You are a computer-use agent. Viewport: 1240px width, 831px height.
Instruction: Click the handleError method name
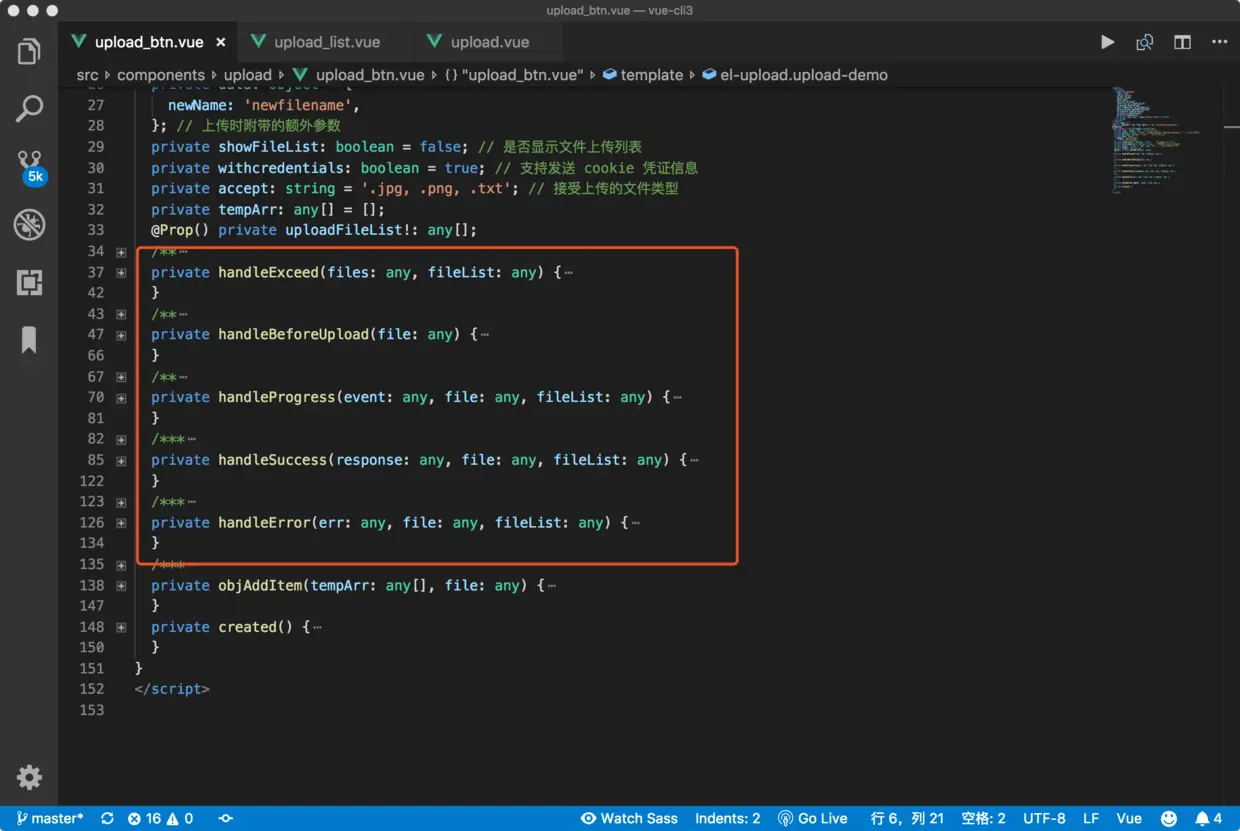[264, 523]
